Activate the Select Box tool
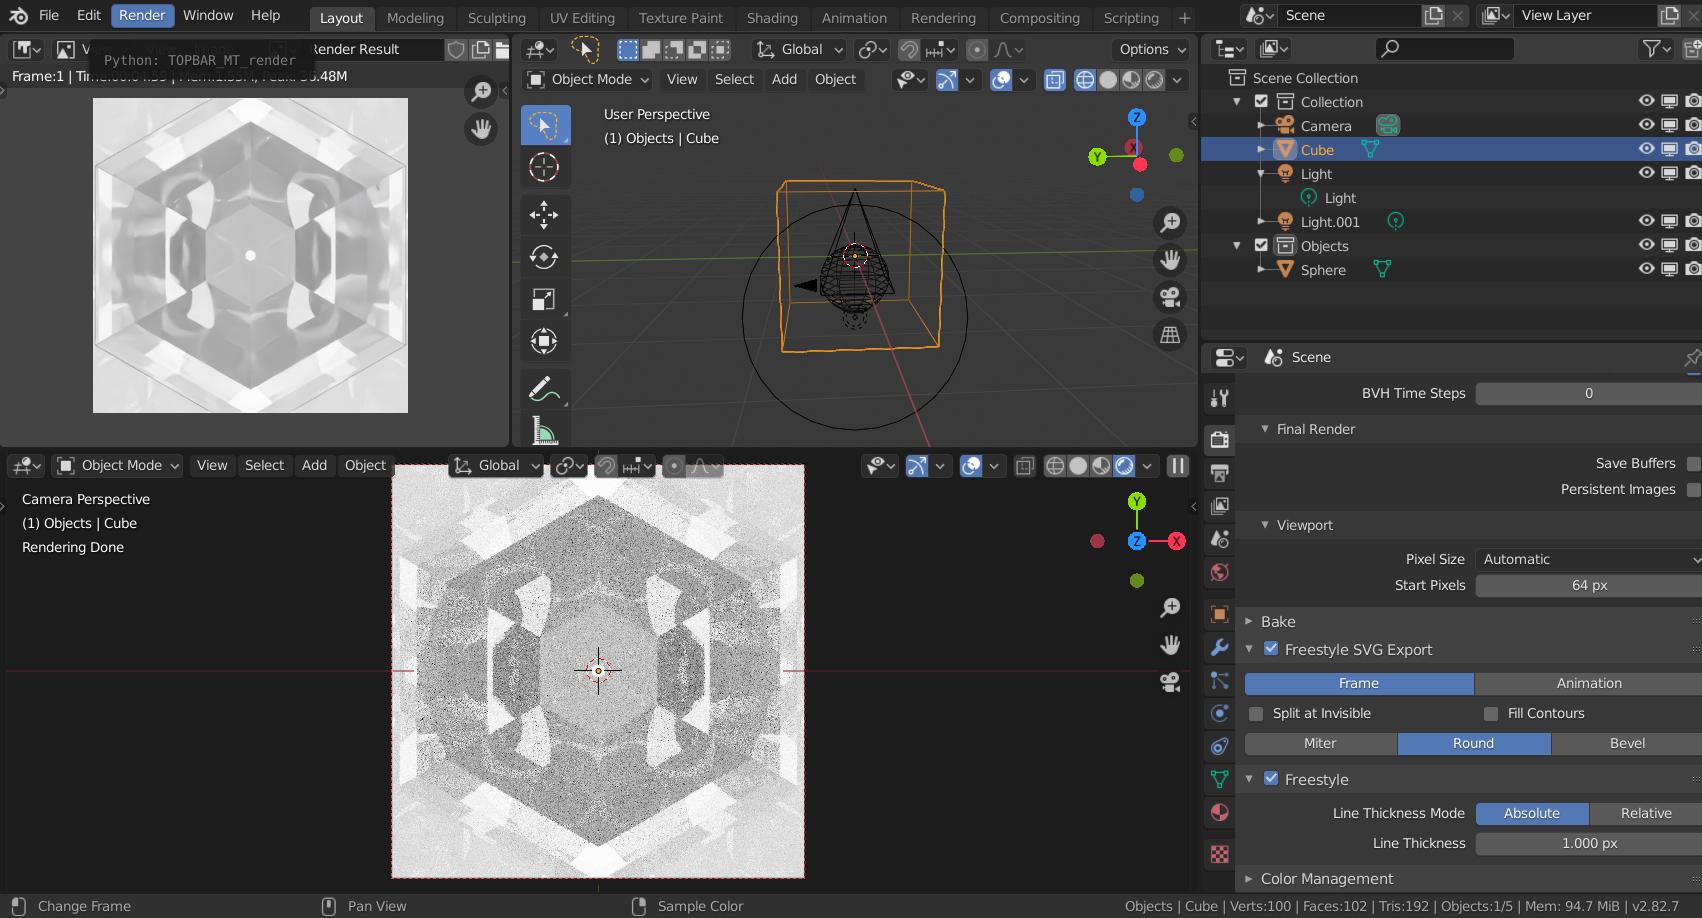1702x918 pixels. [544, 125]
